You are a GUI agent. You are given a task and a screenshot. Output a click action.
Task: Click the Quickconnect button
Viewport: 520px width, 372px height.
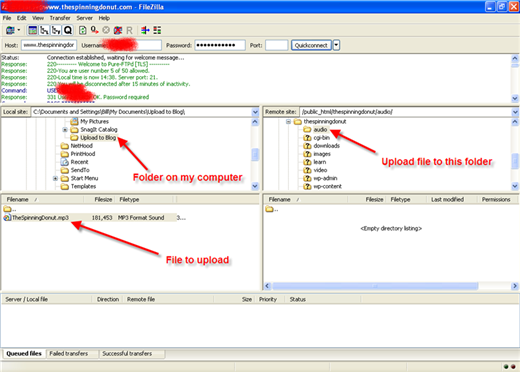click(x=311, y=45)
